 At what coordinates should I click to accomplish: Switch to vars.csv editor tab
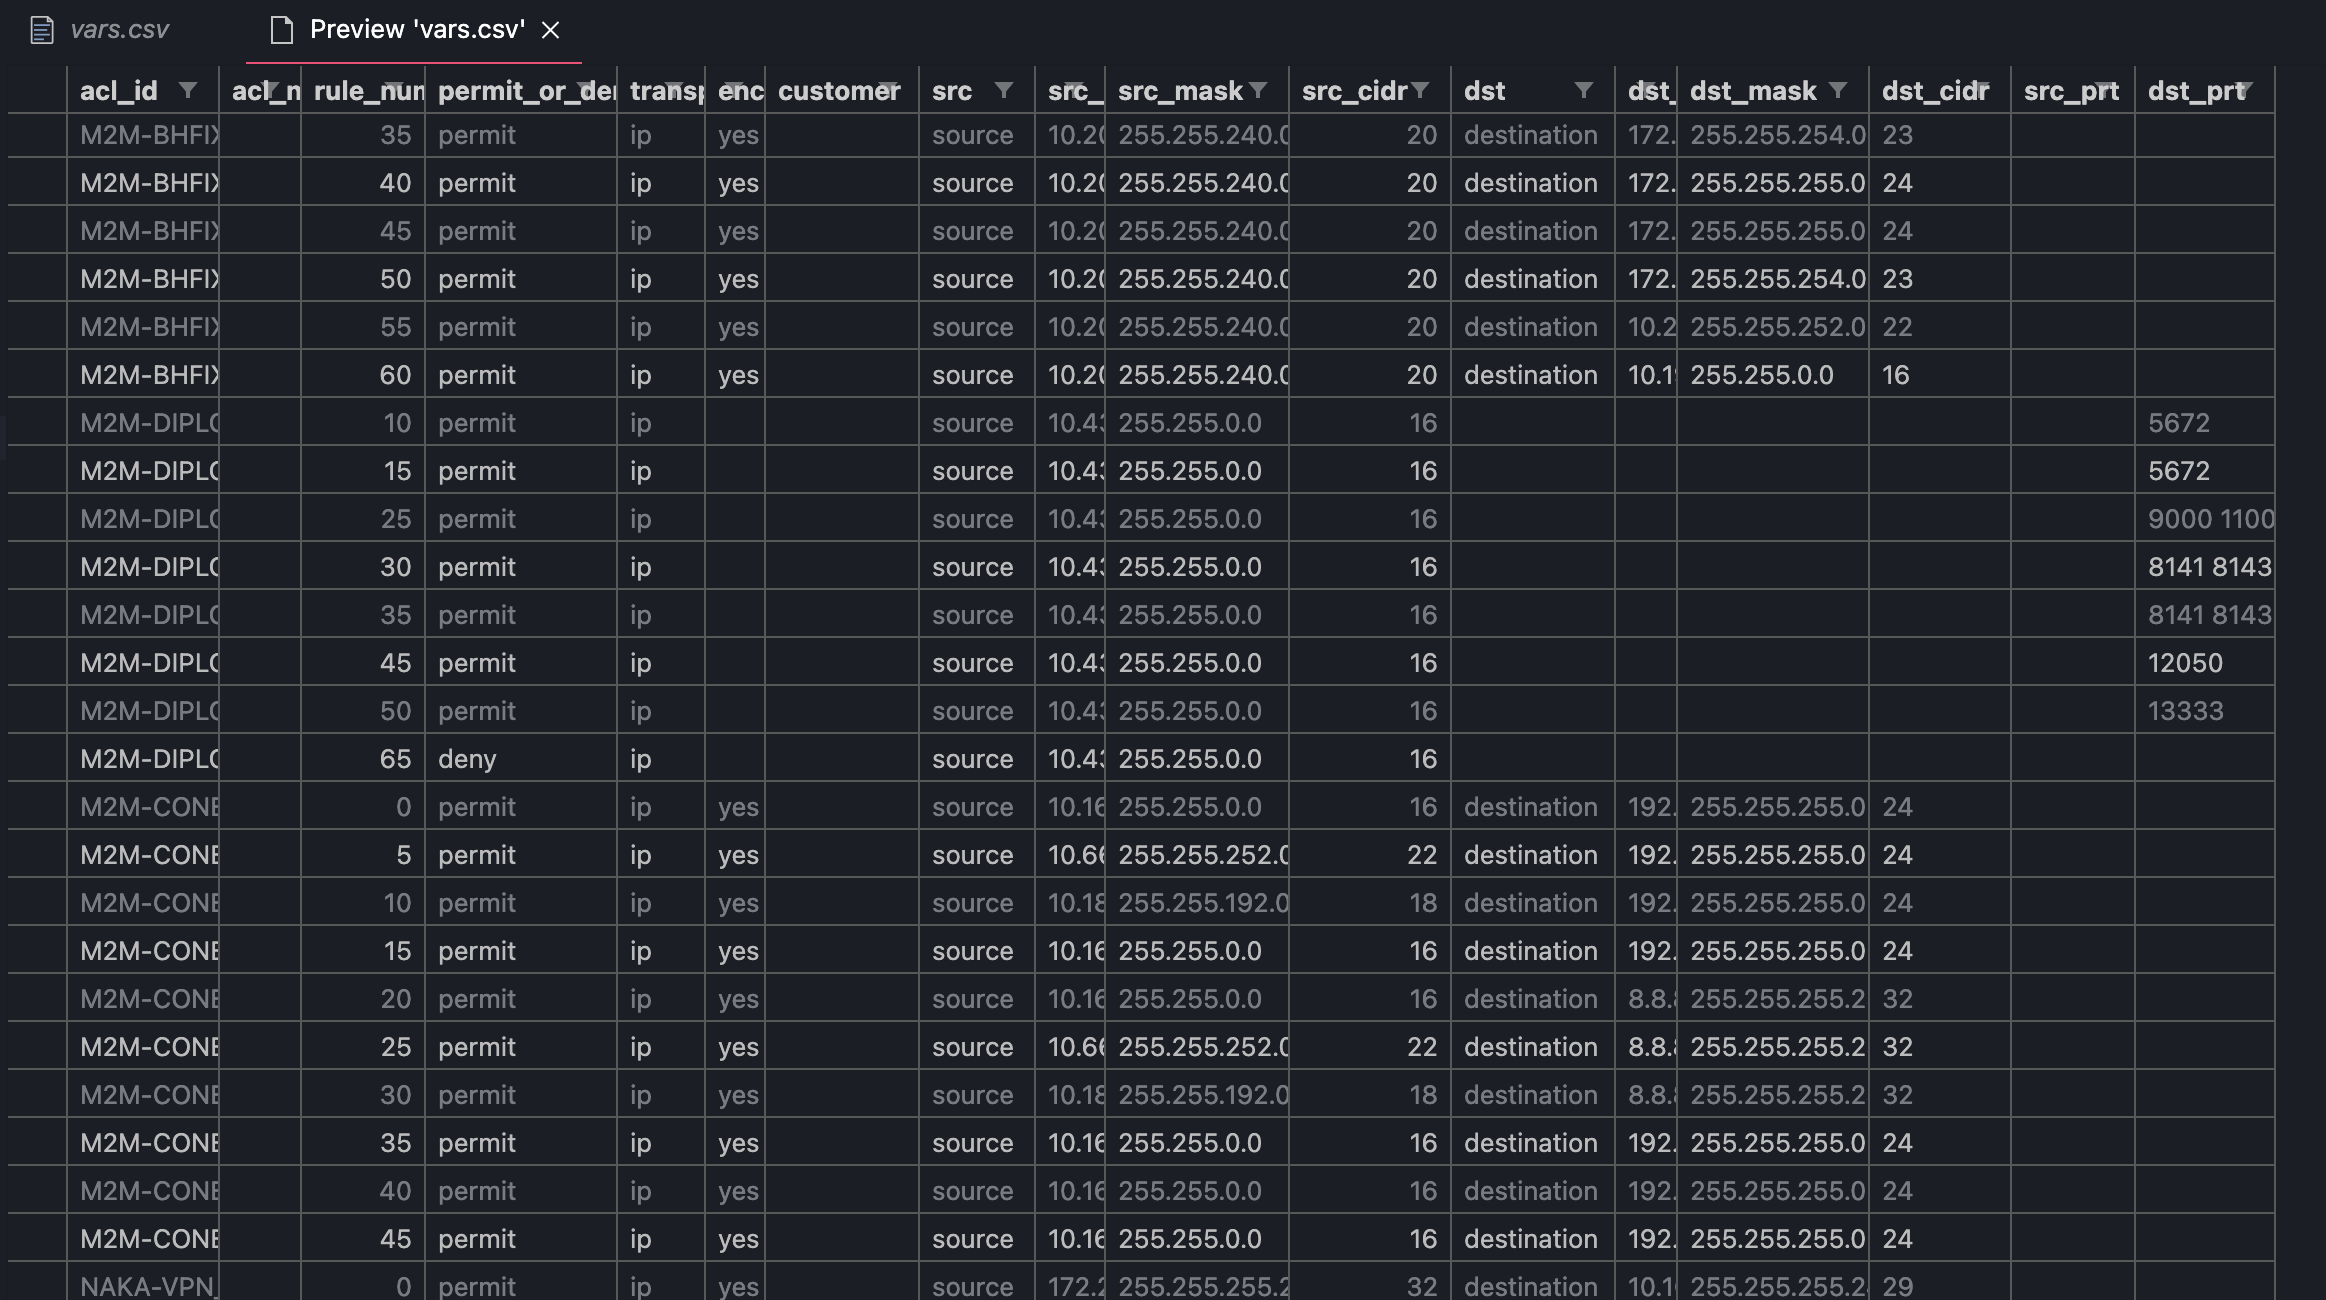point(118,30)
